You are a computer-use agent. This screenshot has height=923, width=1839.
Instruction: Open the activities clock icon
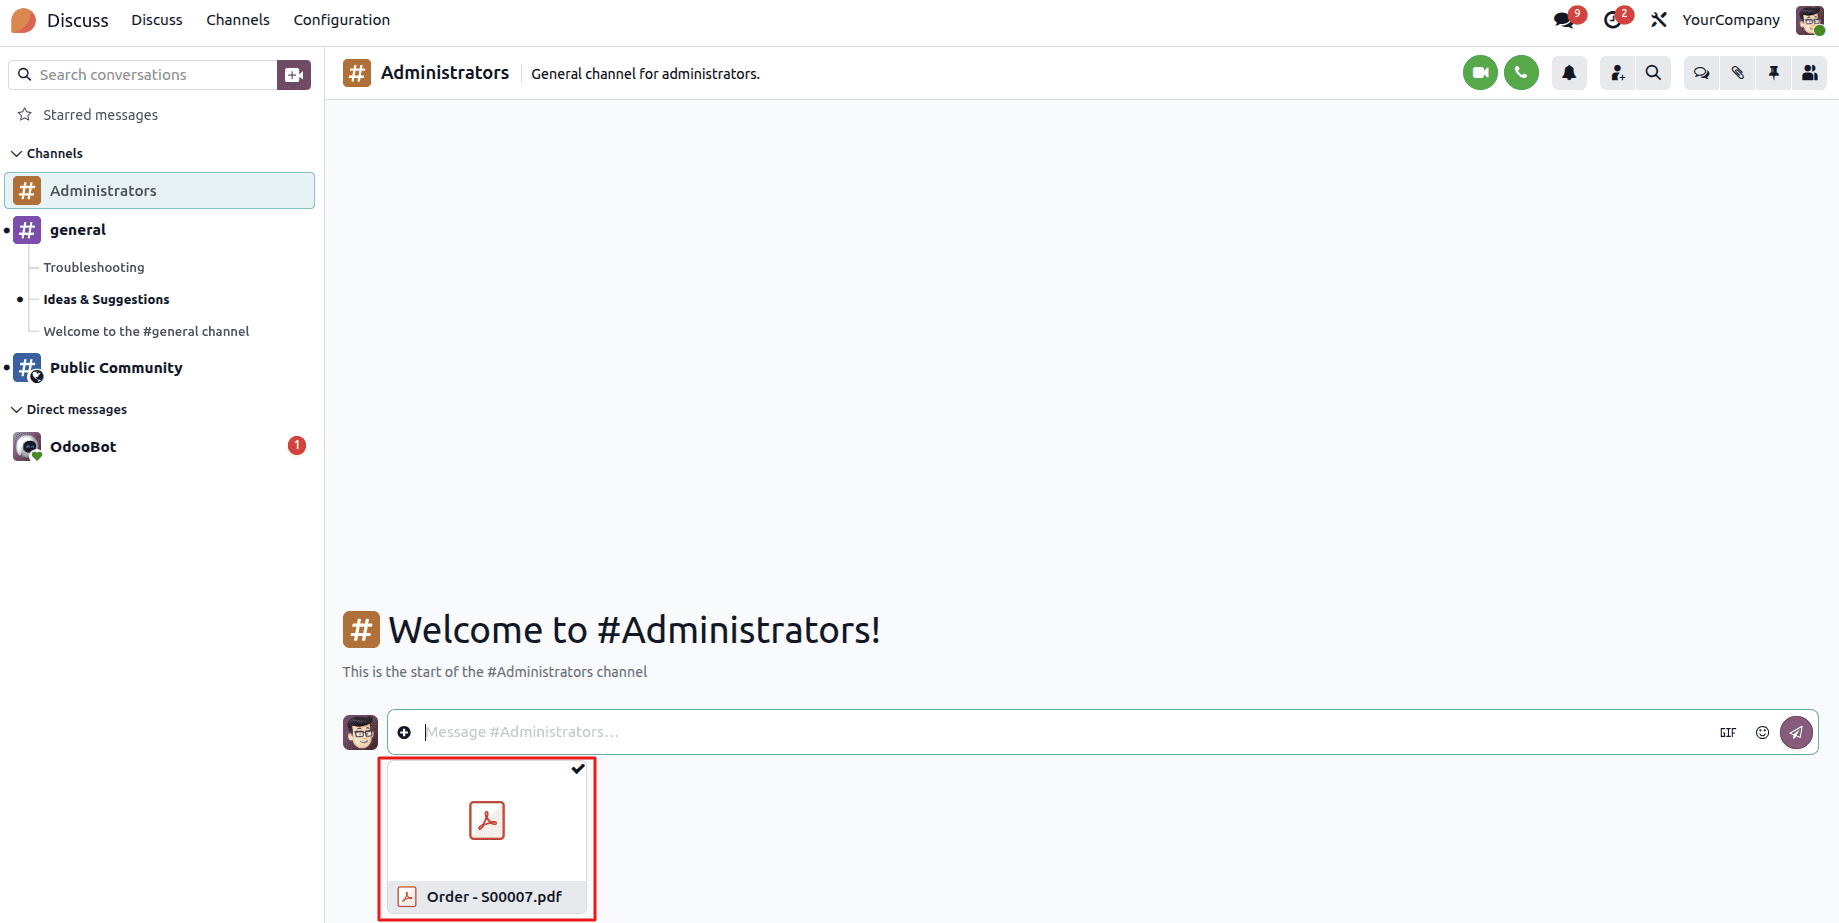point(1612,20)
